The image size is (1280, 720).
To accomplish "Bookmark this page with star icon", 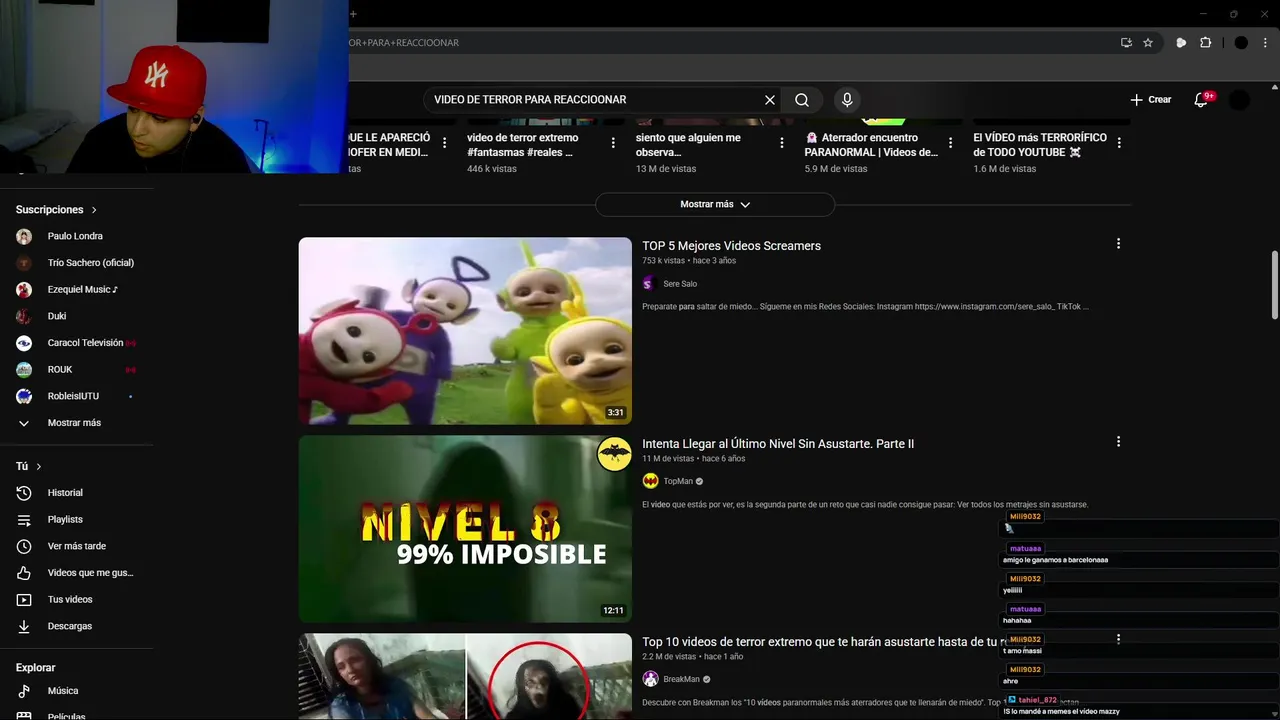I will coord(1148,43).
